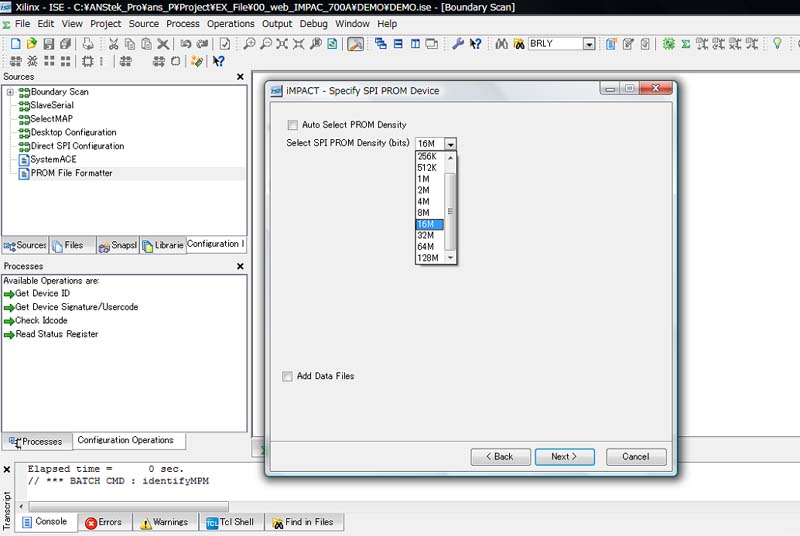Viewport: 800px width, 536px height.
Task: Switch to the Libraries tab
Action: click(163, 245)
